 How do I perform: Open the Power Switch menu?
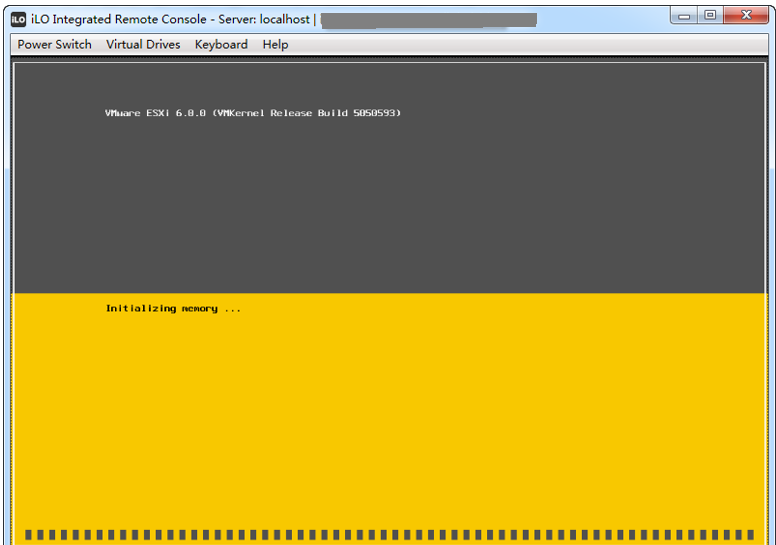coord(54,45)
